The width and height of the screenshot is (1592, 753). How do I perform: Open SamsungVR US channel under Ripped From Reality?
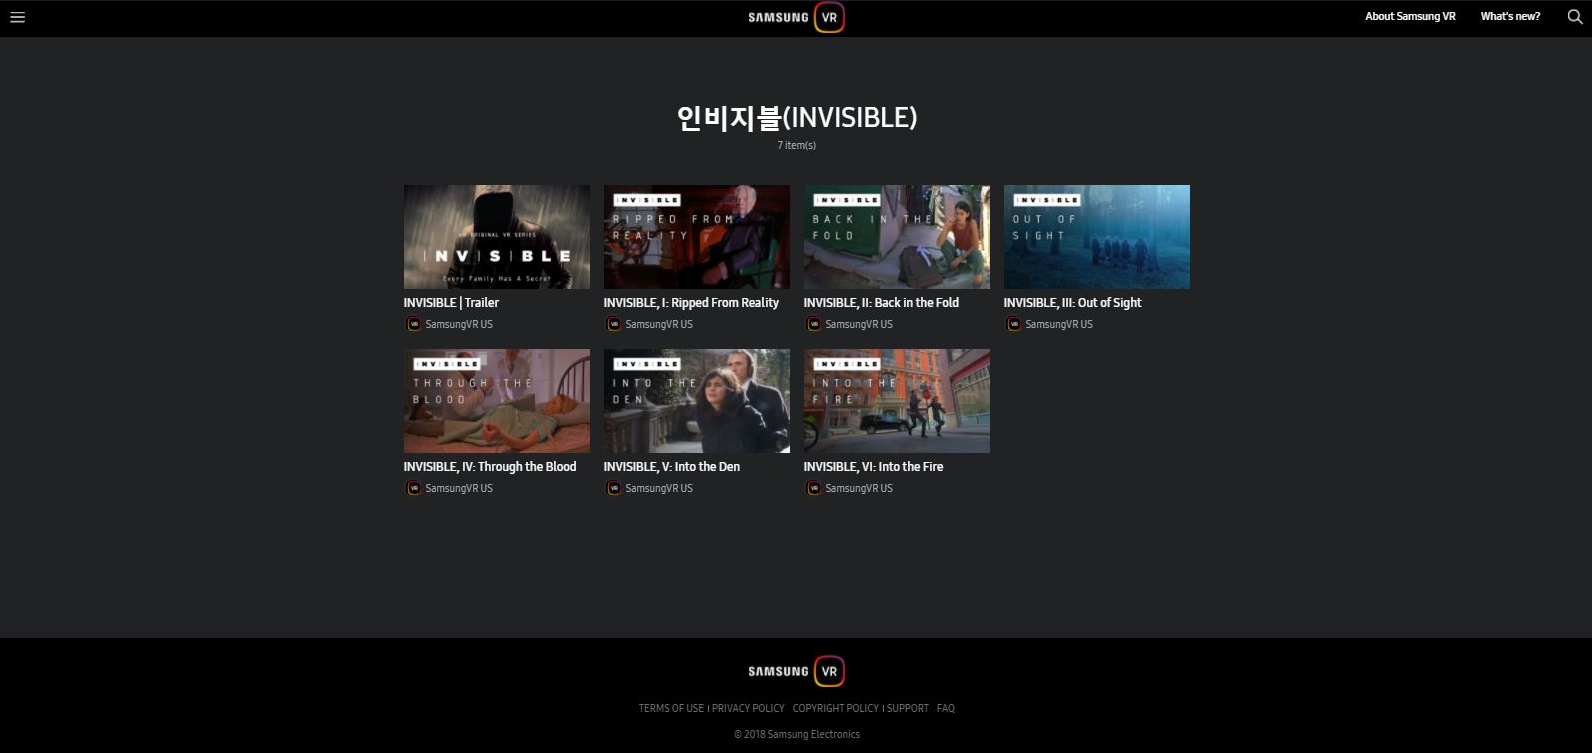pos(659,324)
